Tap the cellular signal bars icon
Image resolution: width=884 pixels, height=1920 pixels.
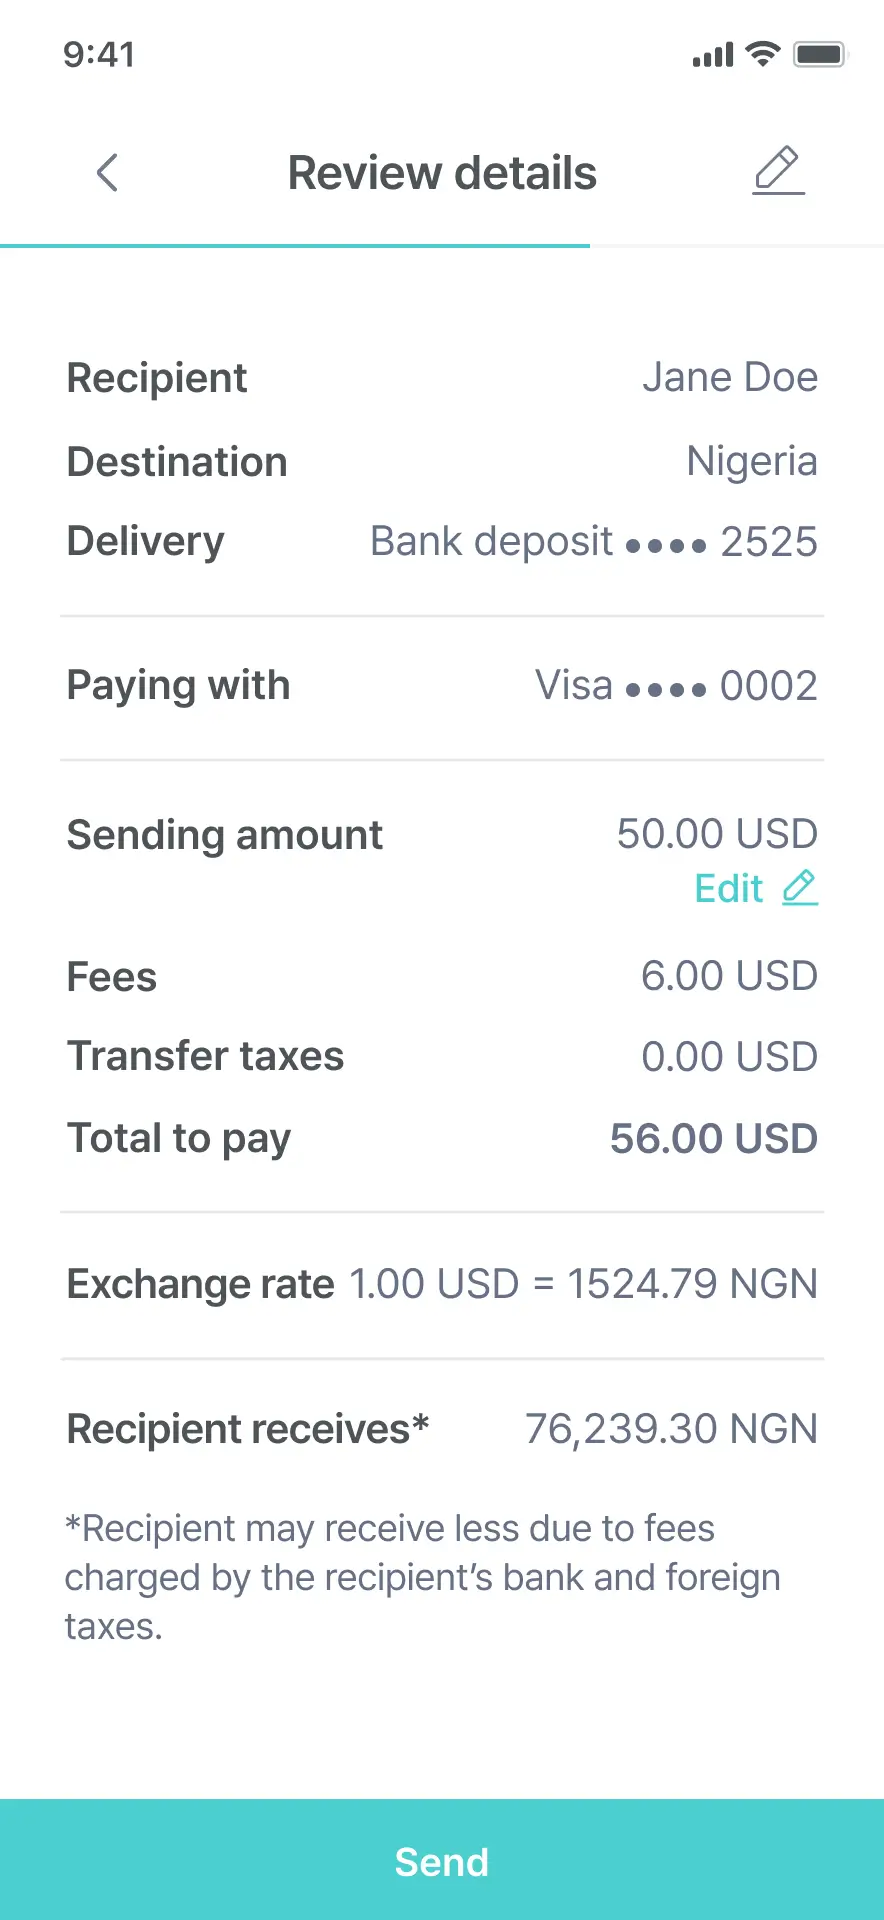pos(712,55)
